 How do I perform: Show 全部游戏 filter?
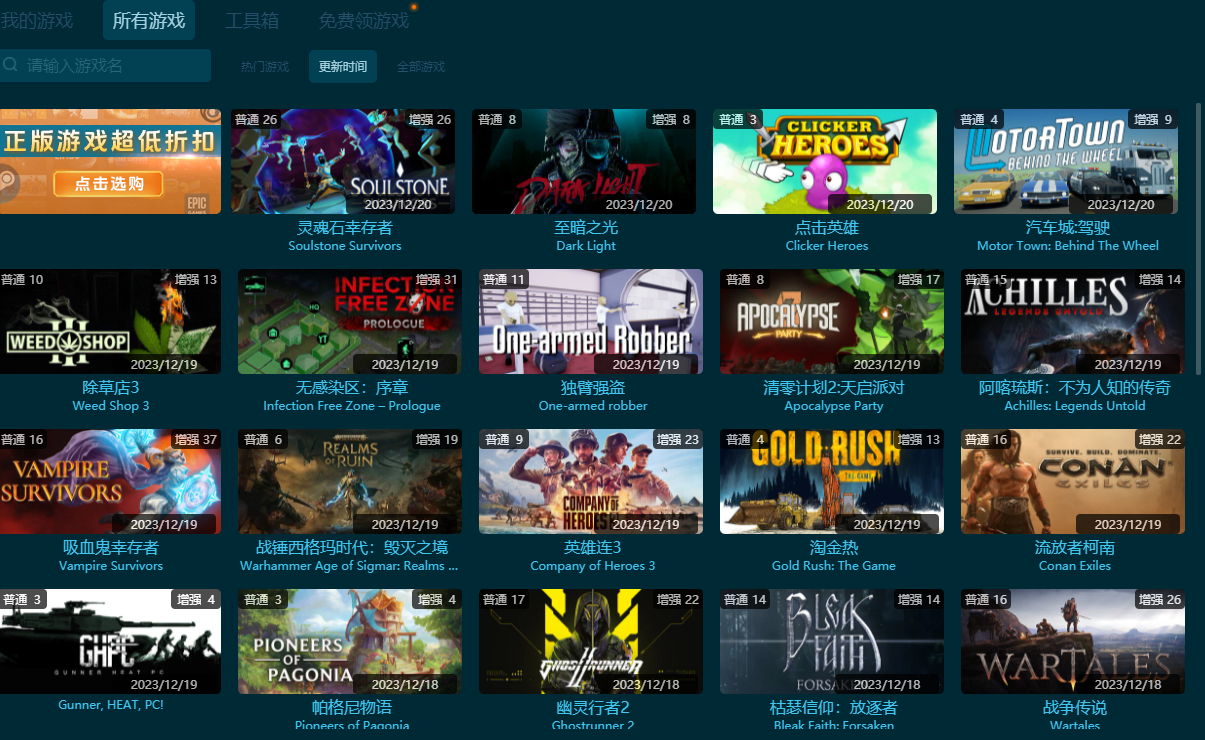421,67
